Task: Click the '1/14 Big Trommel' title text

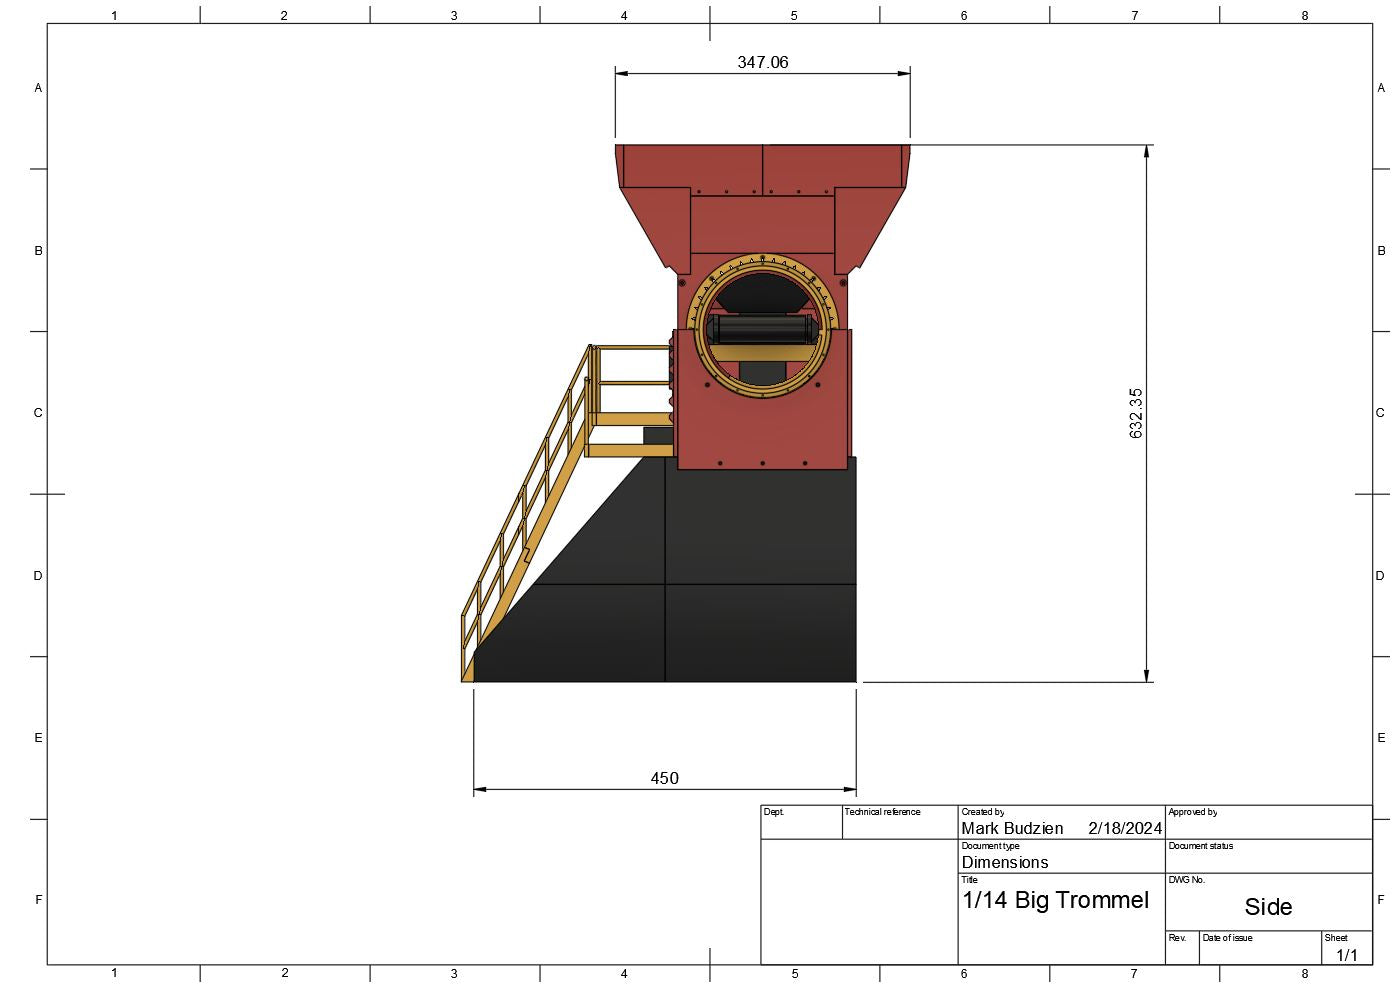Action: pyautogui.click(x=1055, y=900)
